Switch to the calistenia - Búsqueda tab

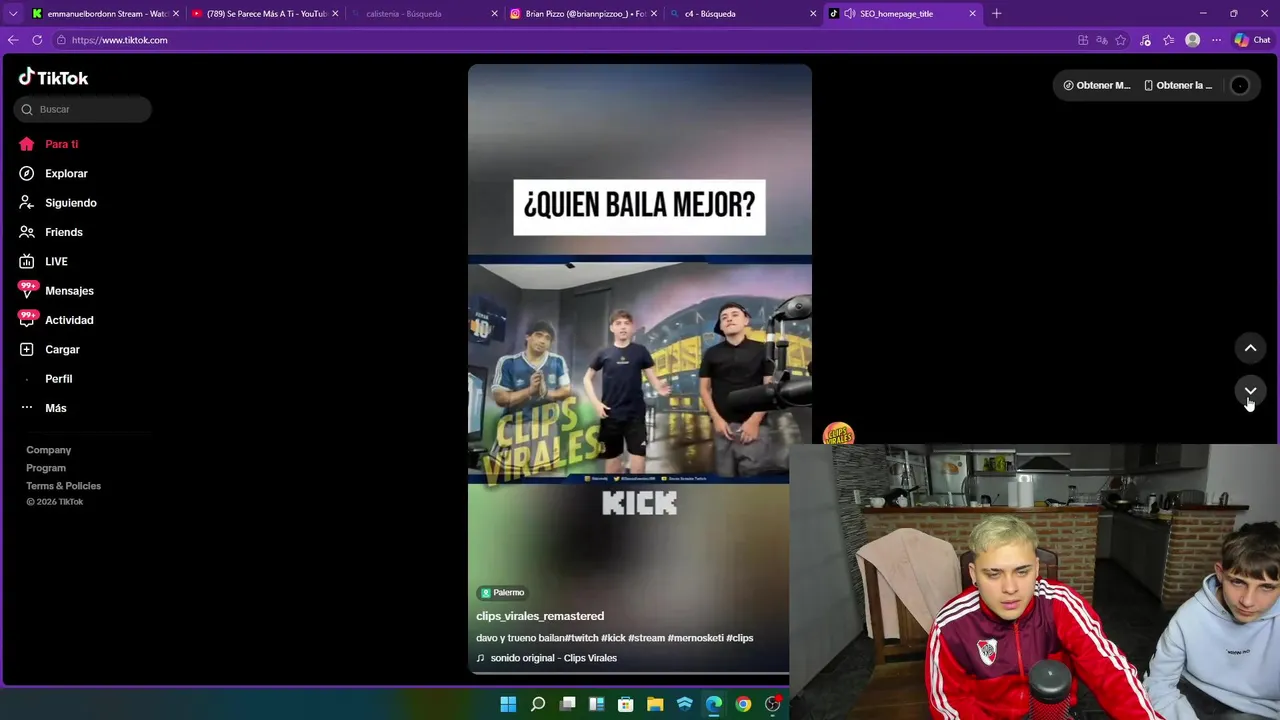tap(423, 14)
